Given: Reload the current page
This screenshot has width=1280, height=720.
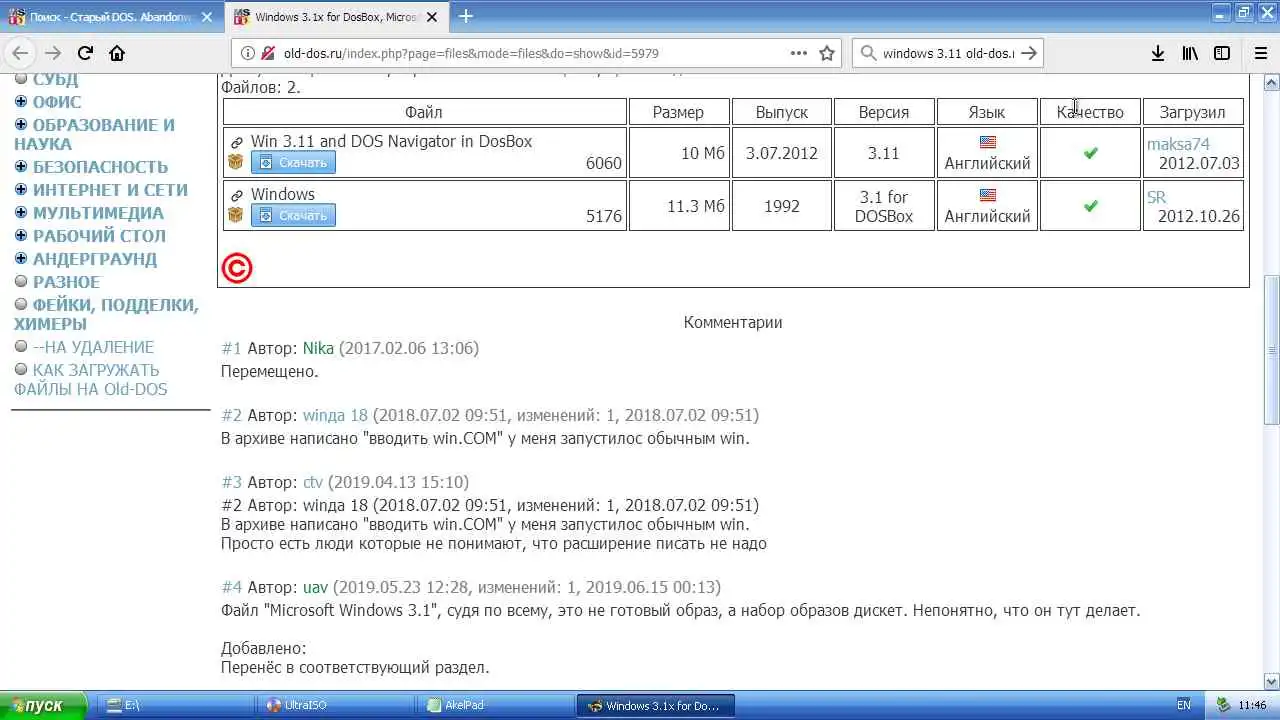Looking at the screenshot, I should 85,53.
